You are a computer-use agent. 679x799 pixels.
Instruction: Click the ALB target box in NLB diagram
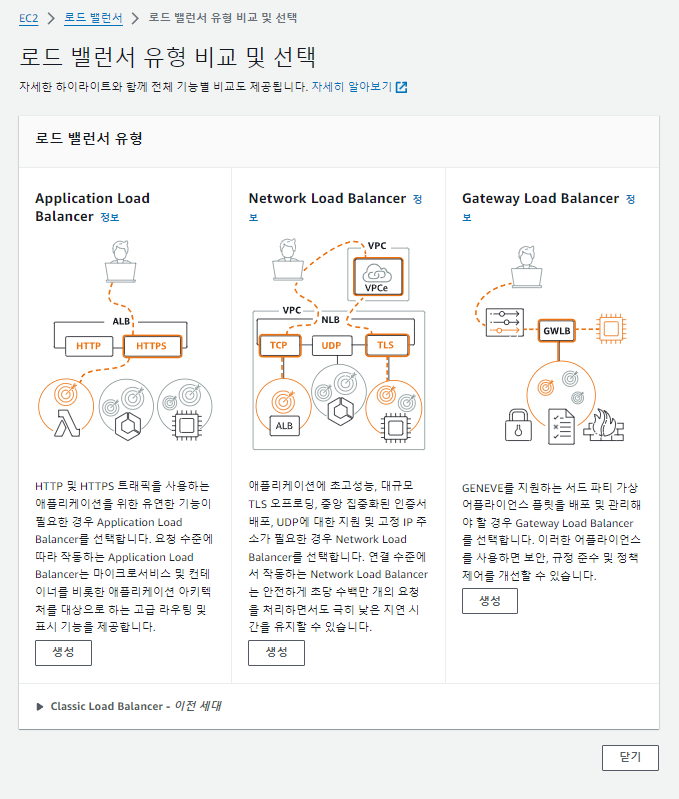click(284, 425)
